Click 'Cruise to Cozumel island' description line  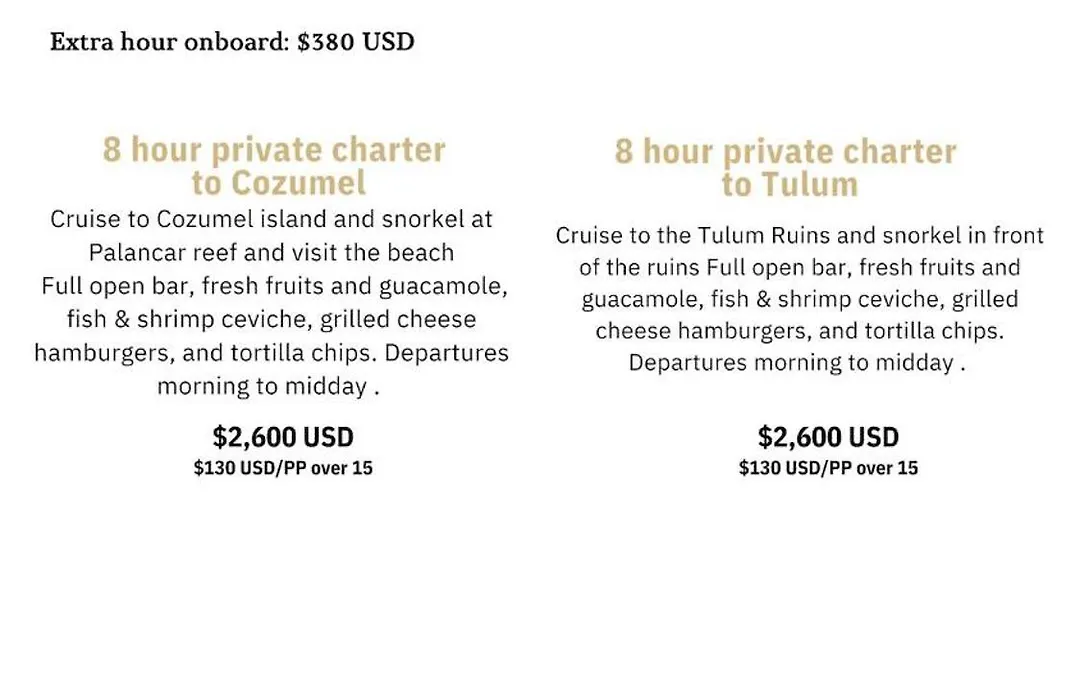tap(271, 219)
